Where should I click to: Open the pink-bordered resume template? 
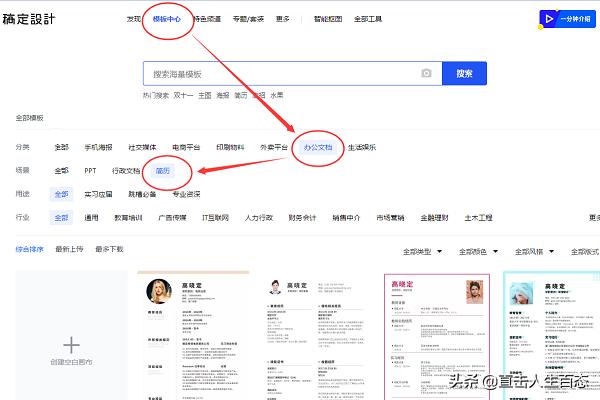pyautogui.click(x=437, y=336)
